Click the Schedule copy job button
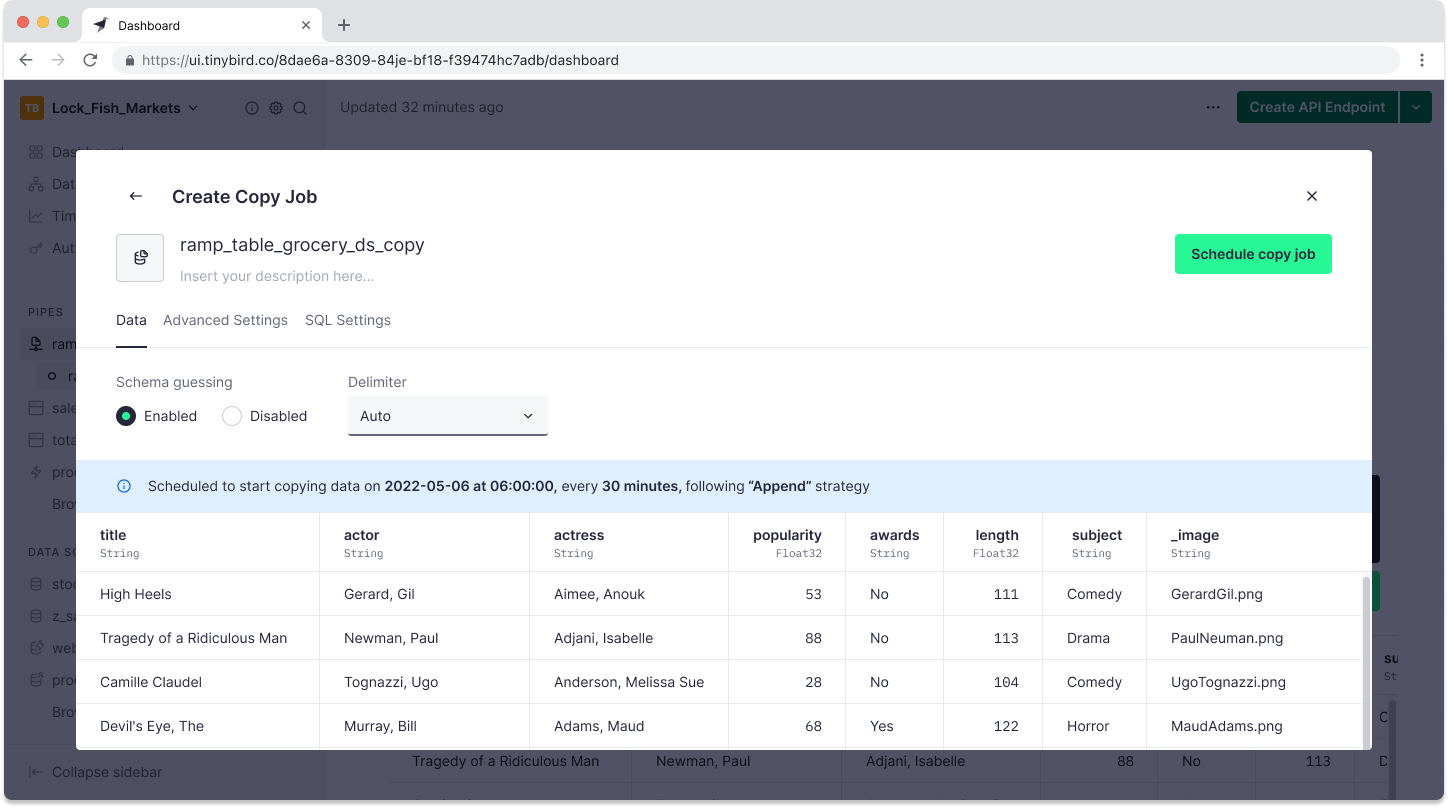Screen dimensions: 1448x808 click(x=1253, y=254)
